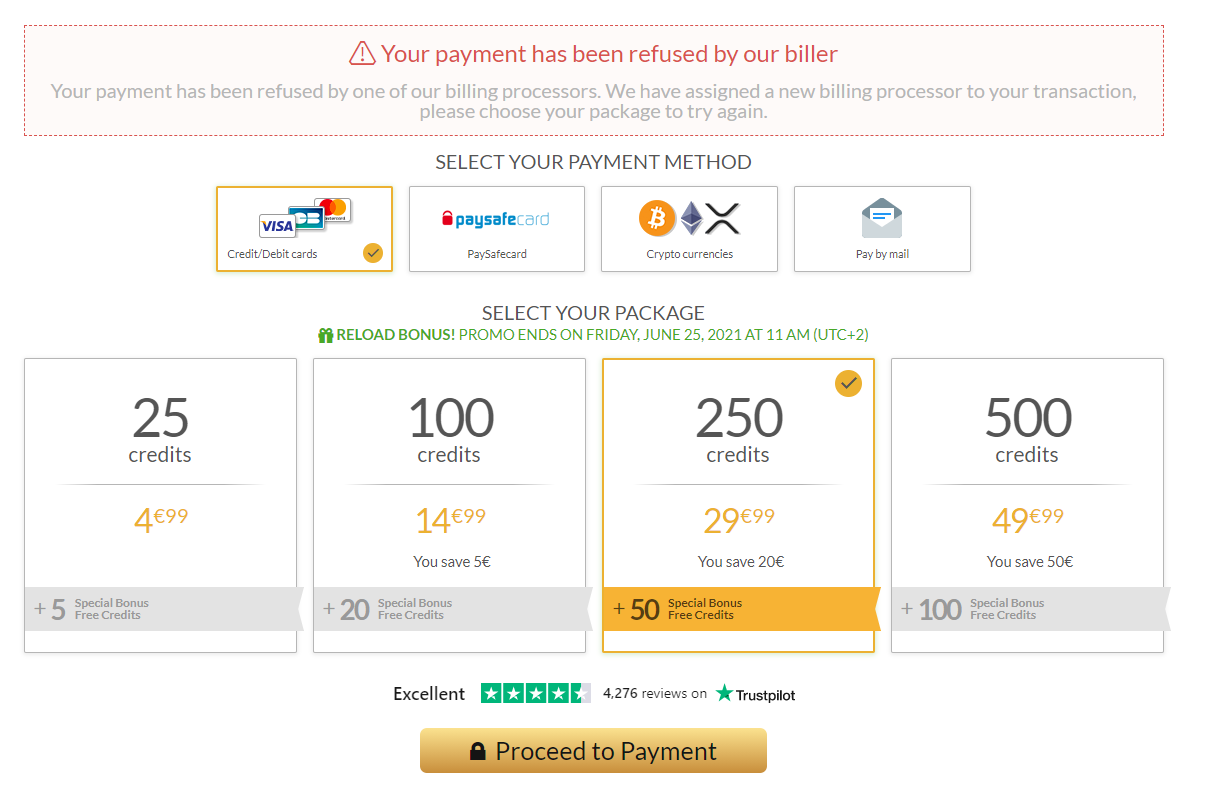This screenshot has height=792, width=1211.
Task: Click the 250 credits package checkmark
Action: pos(848,383)
